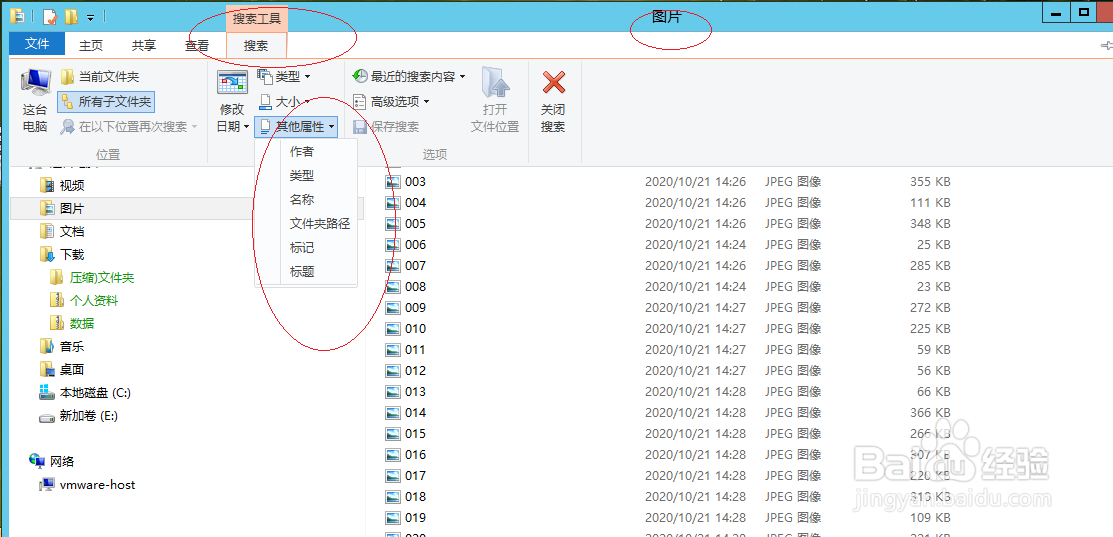
Task: Click the app folder icon in title bar
Action: tap(18, 15)
